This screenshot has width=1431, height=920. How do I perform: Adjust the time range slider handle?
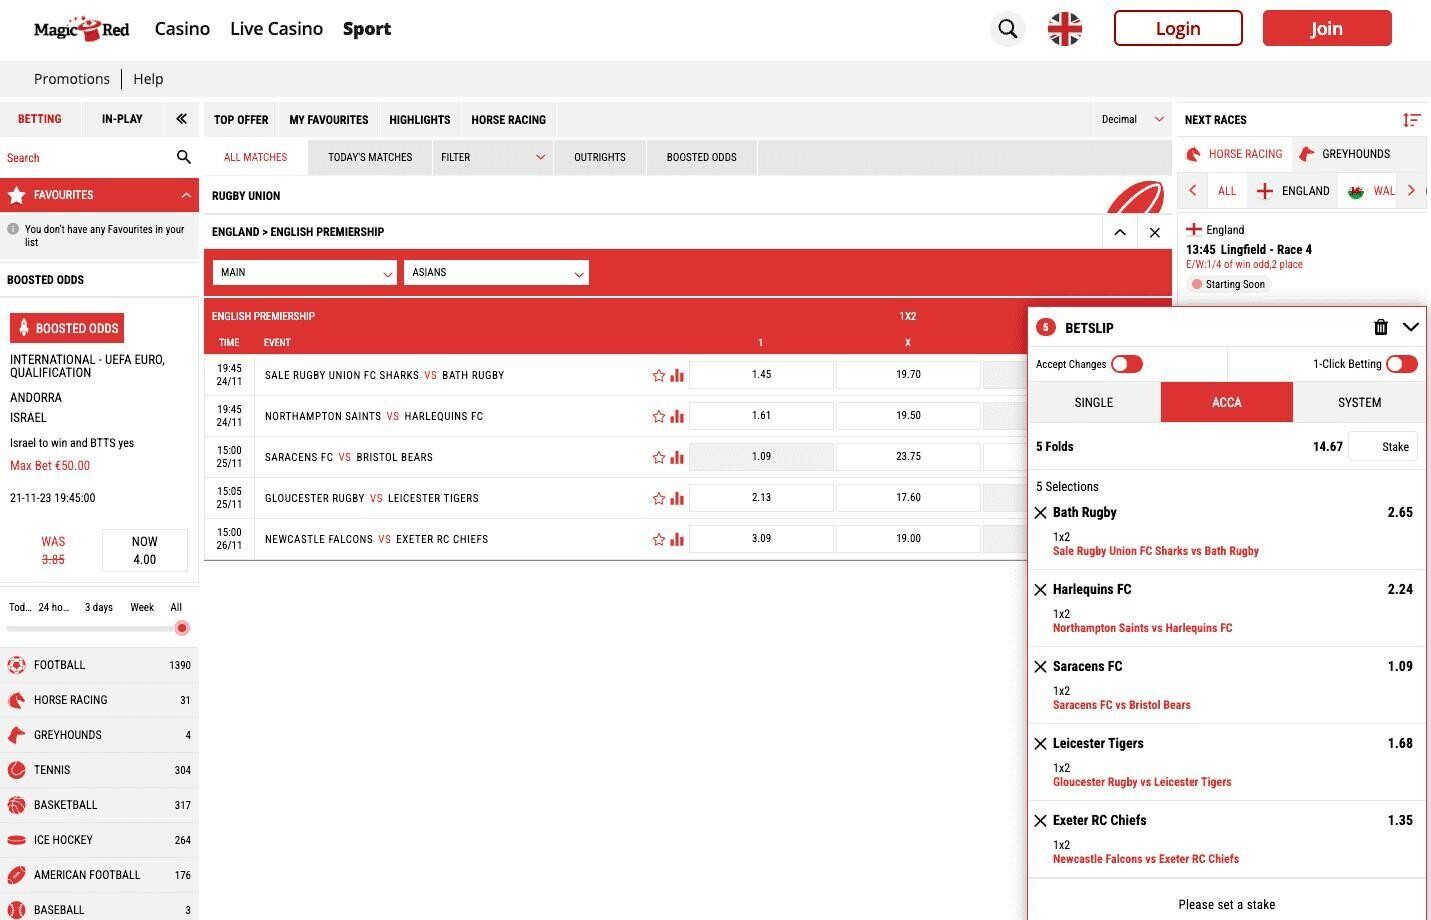pos(182,628)
